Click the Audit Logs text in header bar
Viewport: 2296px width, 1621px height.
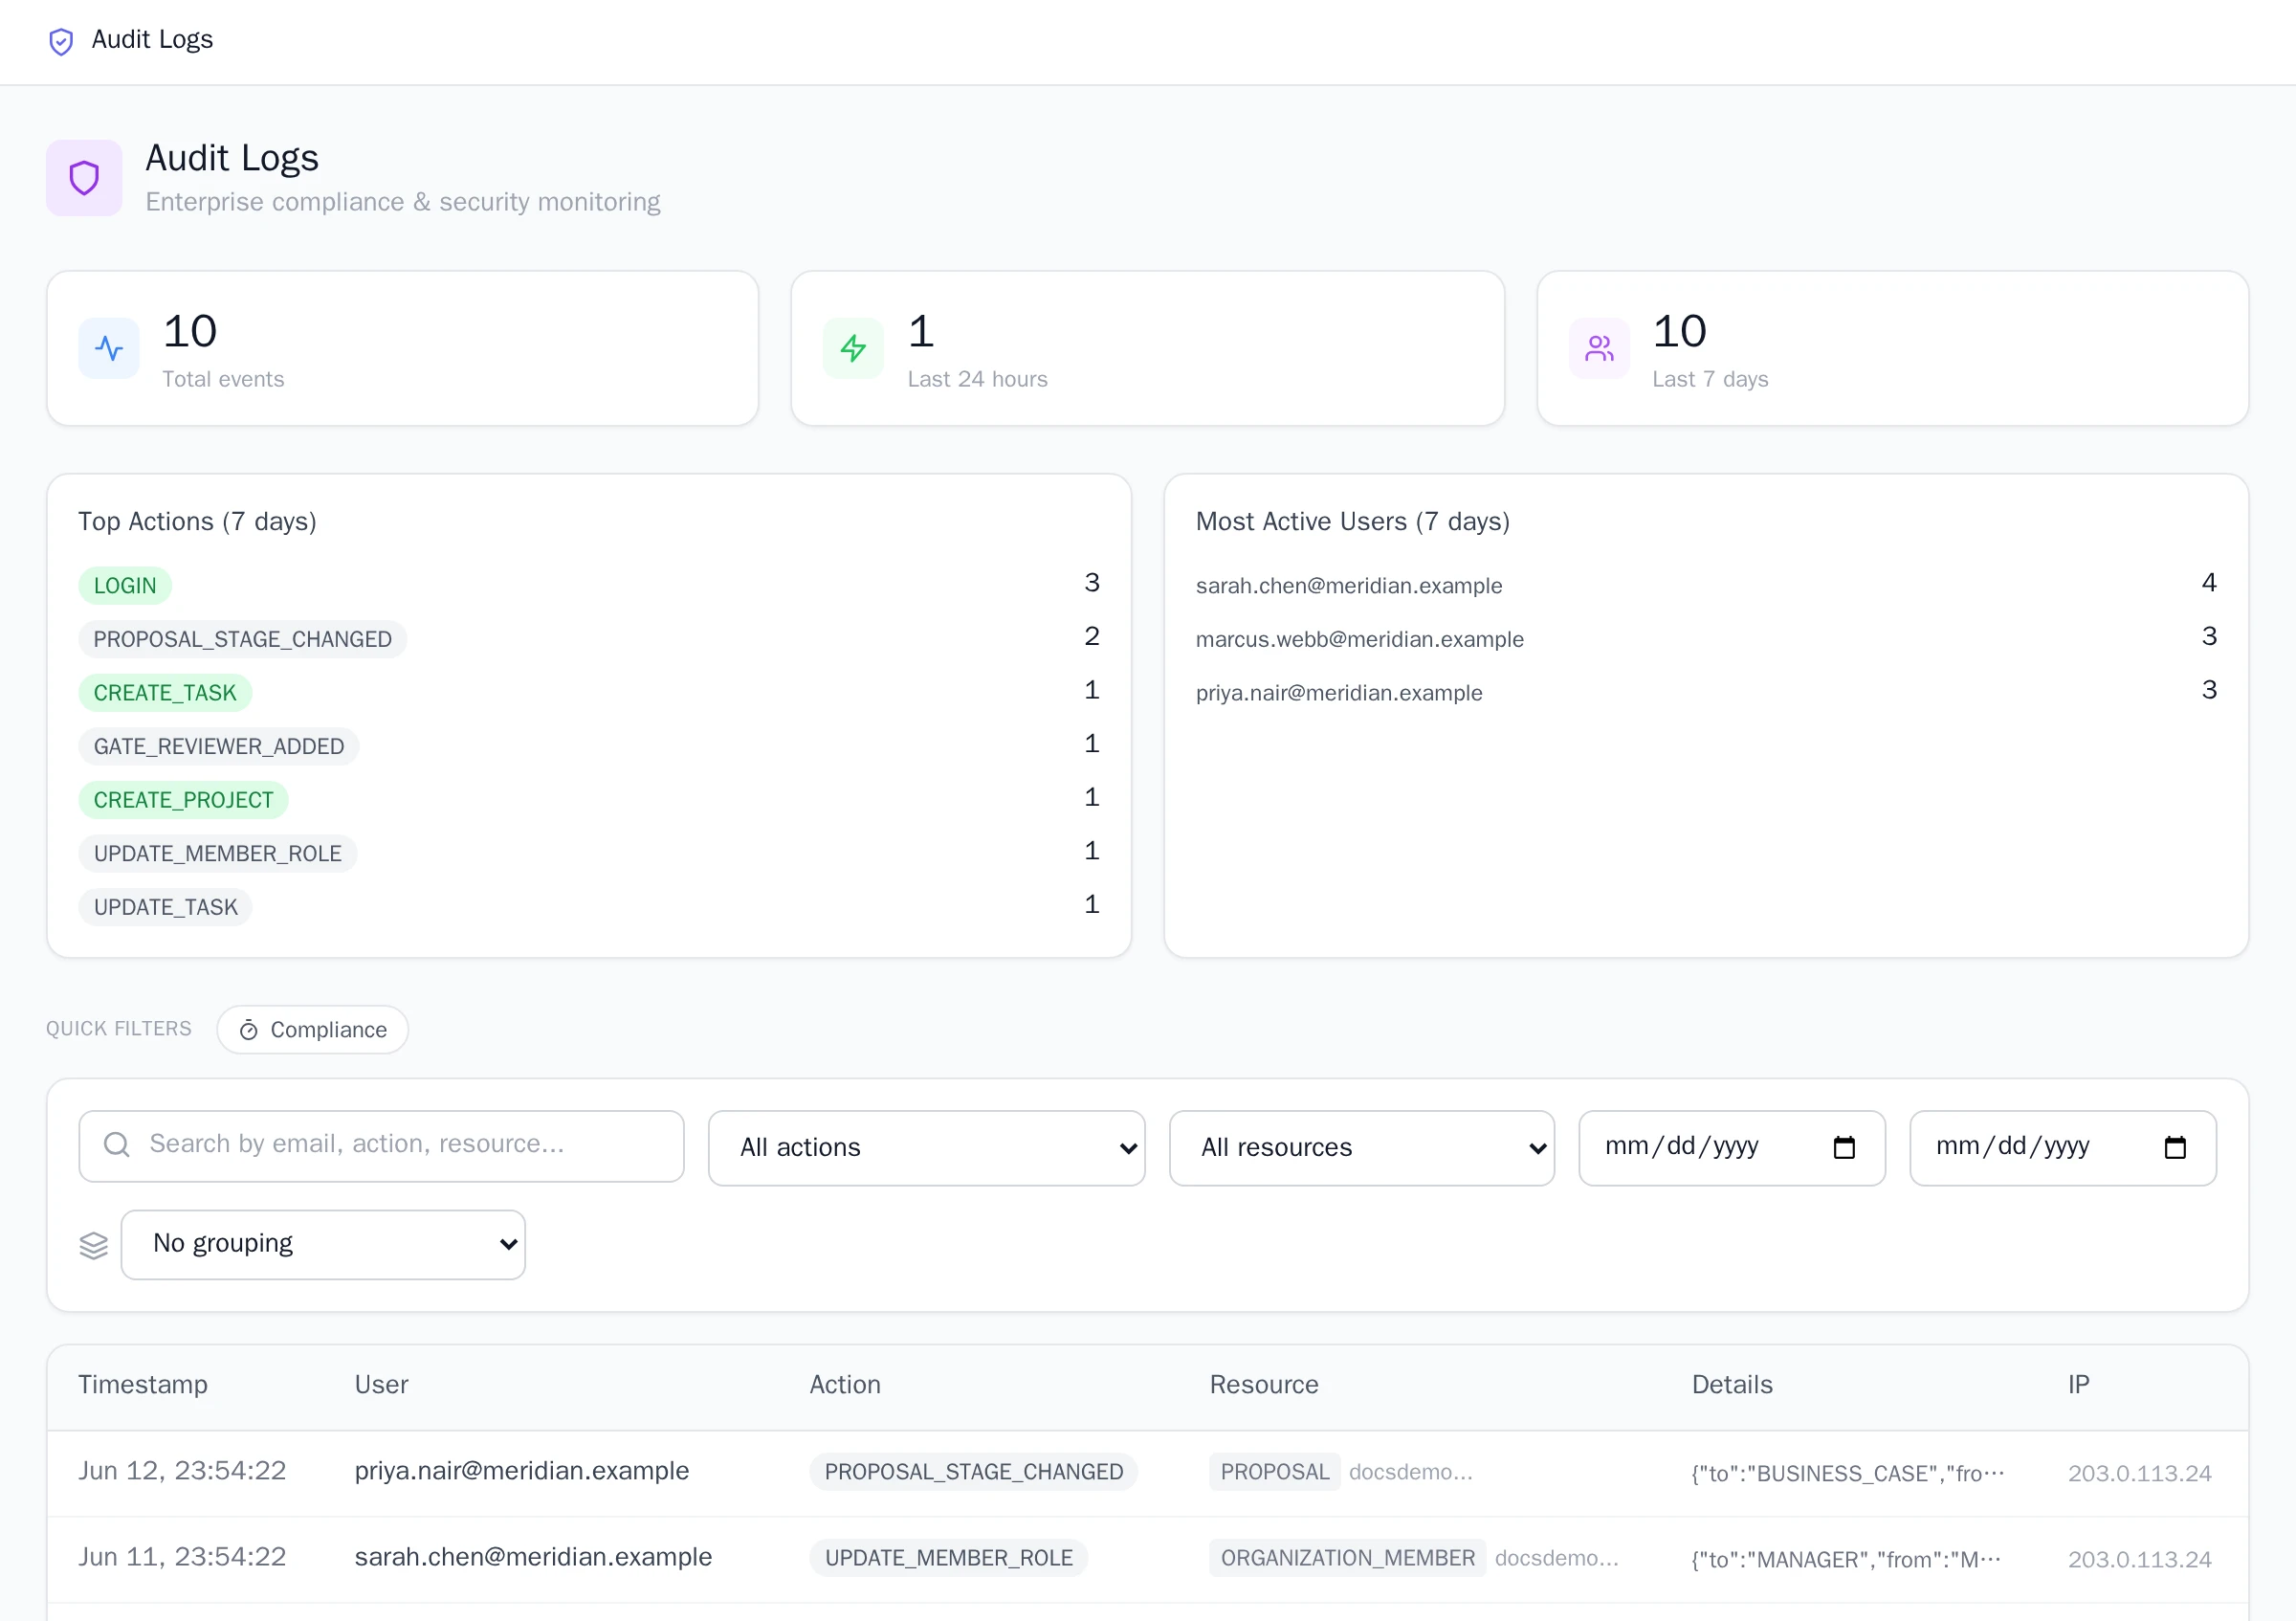tap(152, 39)
